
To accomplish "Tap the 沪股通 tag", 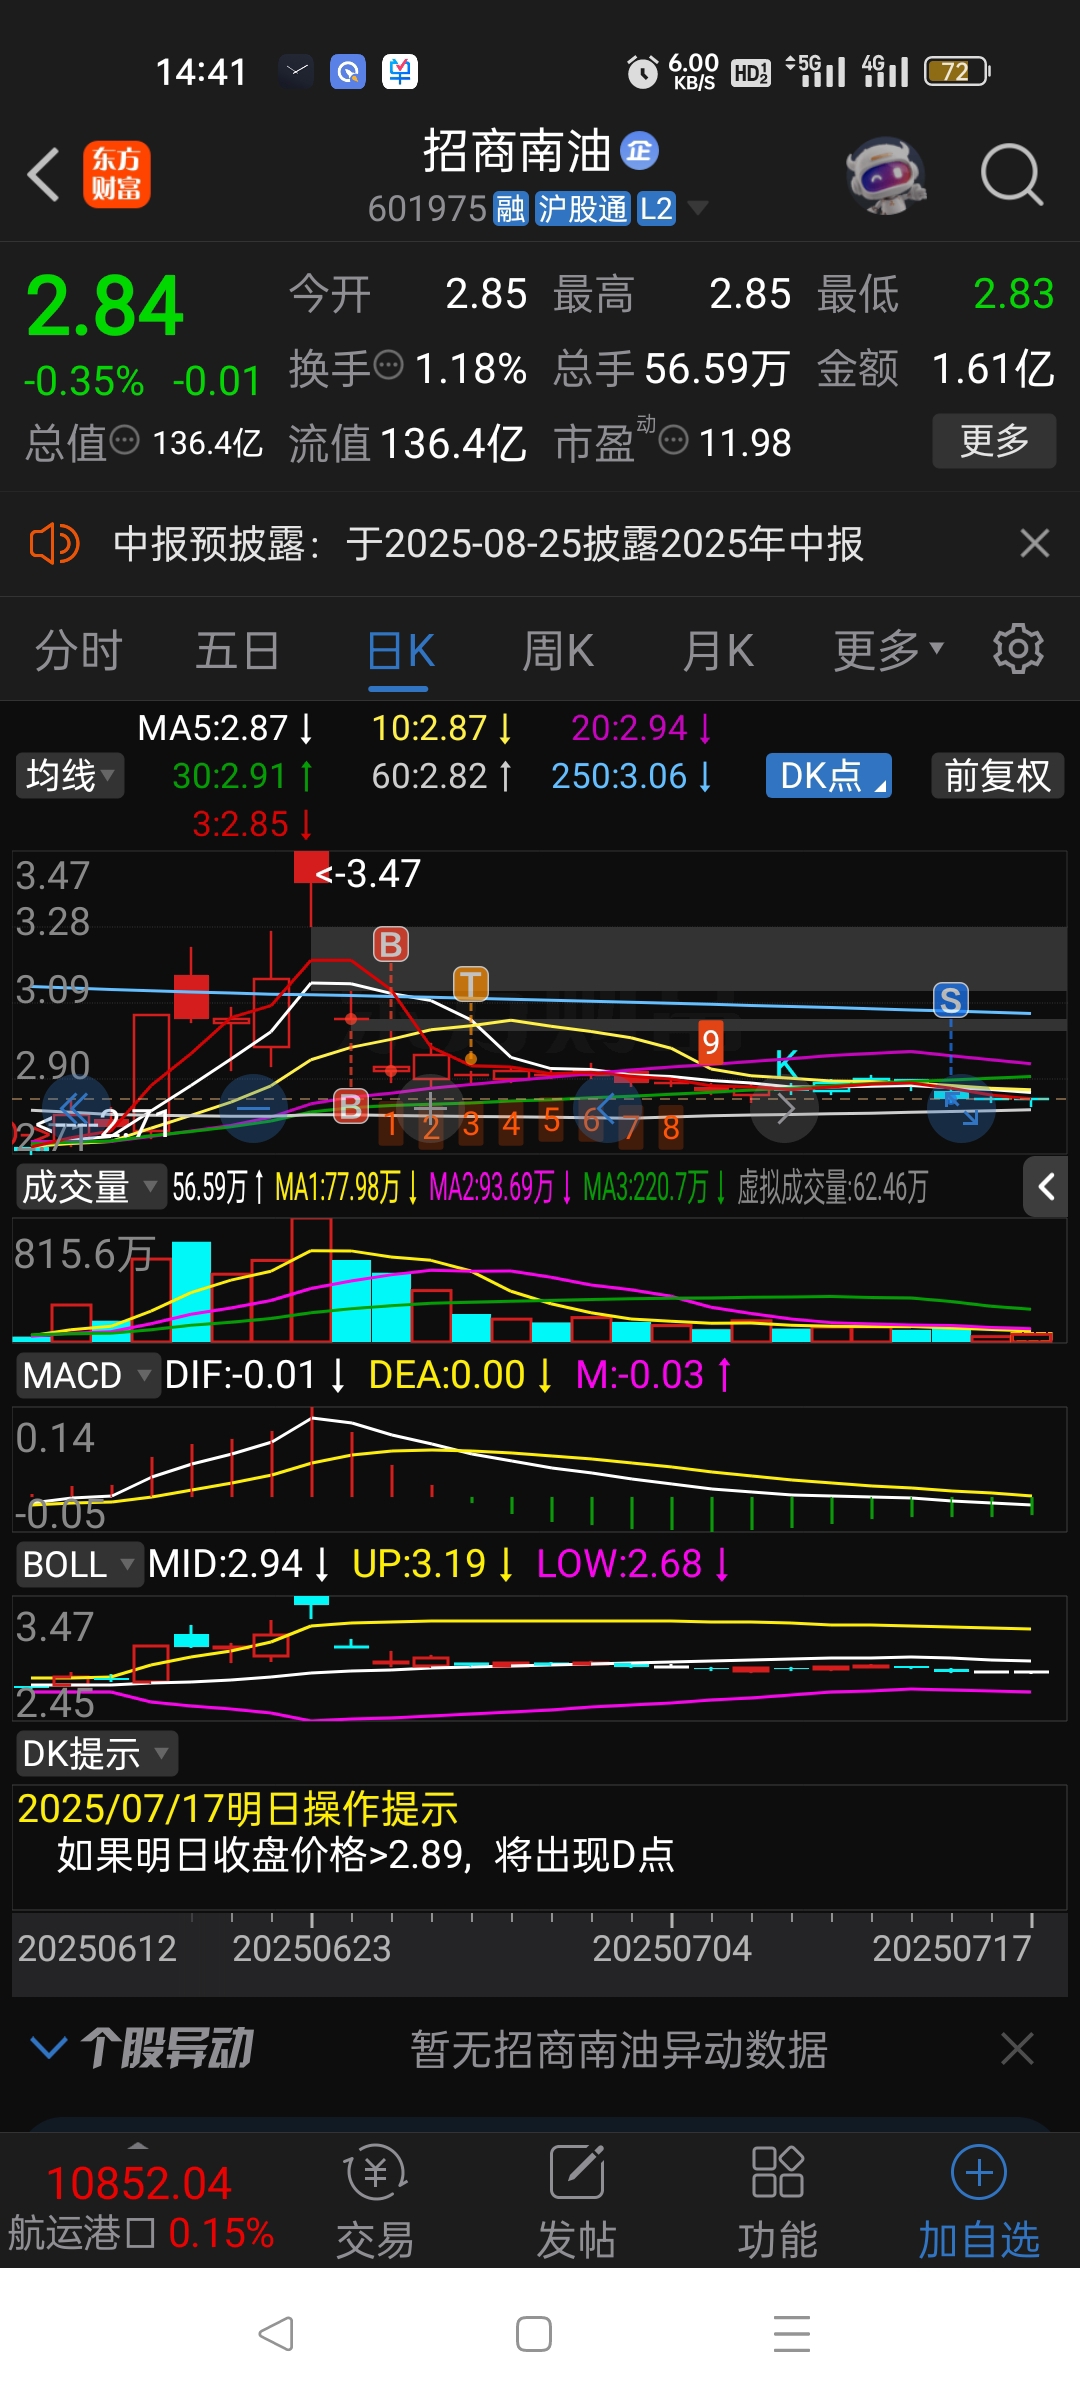I will tap(582, 208).
